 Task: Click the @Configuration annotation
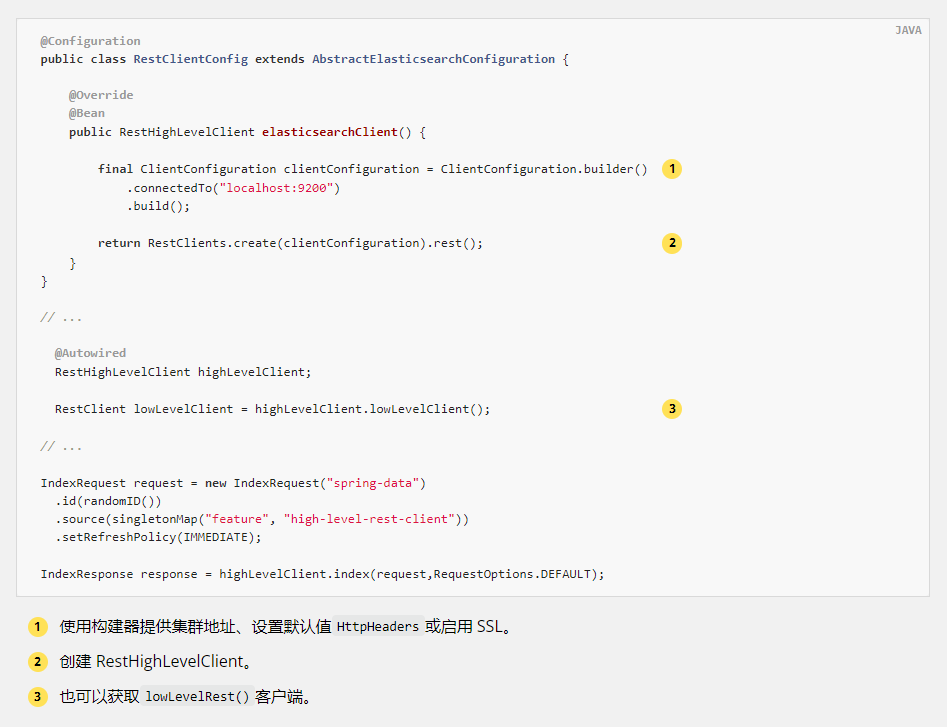[91, 41]
